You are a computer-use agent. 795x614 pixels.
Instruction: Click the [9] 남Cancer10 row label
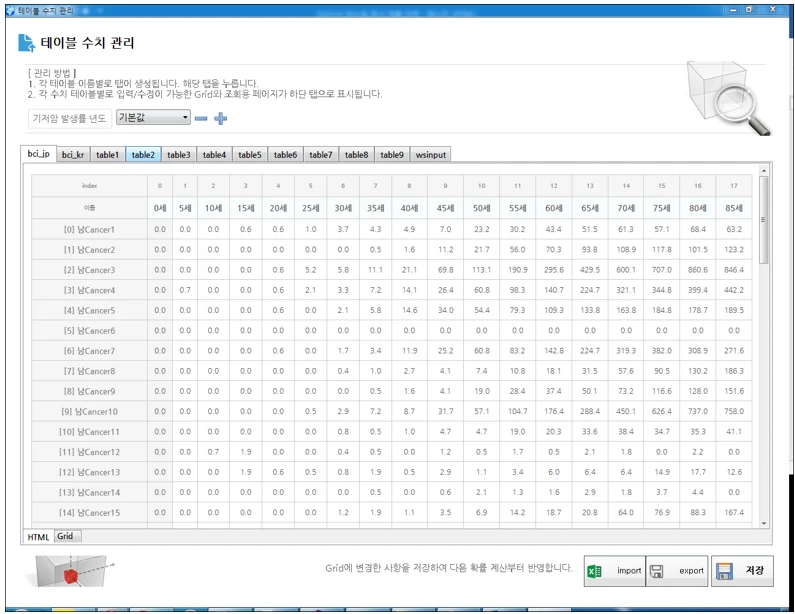pyautogui.click(x=89, y=412)
